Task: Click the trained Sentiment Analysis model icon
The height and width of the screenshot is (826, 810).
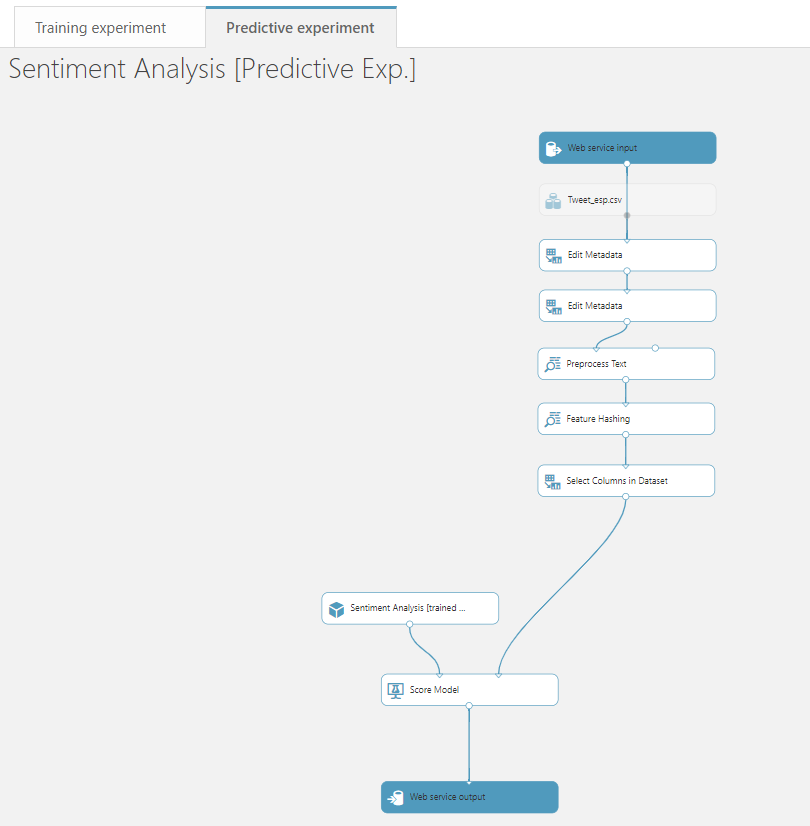Action: pos(336,609)
